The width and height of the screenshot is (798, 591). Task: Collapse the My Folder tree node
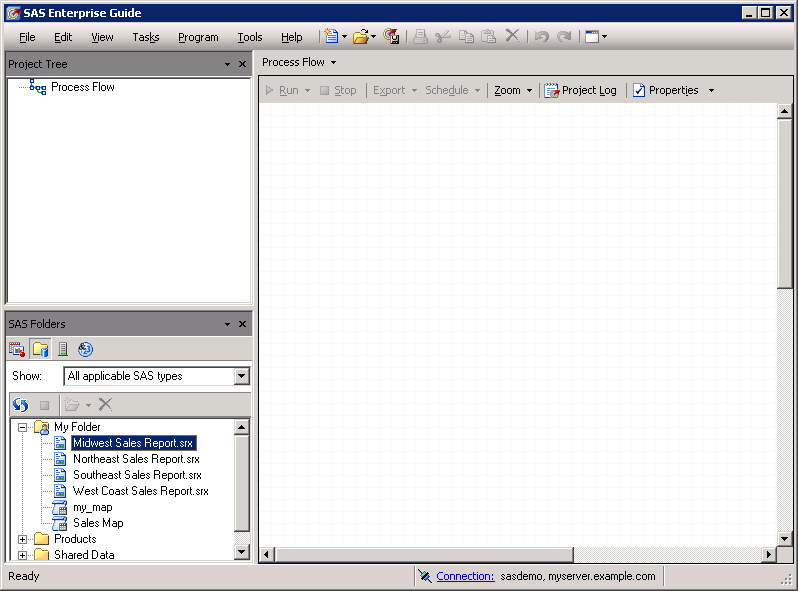click(22, 427)
